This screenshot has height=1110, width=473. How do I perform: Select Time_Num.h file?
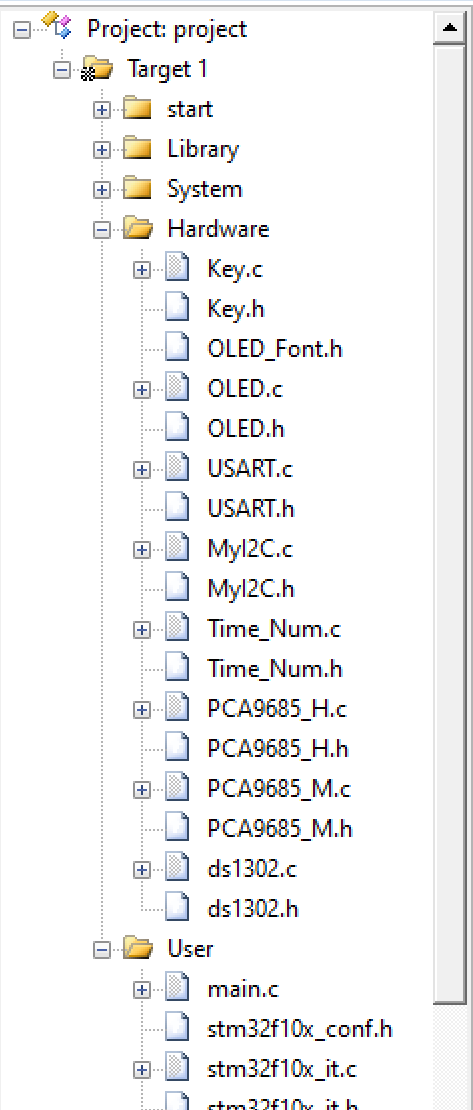point(275,668)
